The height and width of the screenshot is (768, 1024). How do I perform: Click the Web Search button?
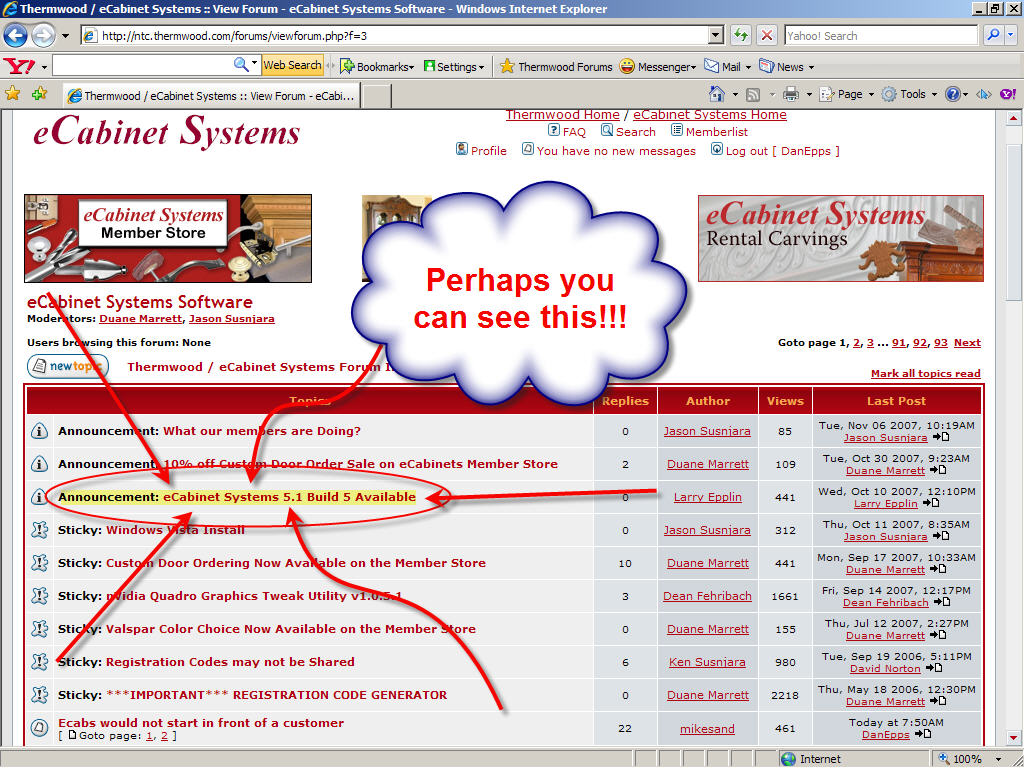coord(292,65)
